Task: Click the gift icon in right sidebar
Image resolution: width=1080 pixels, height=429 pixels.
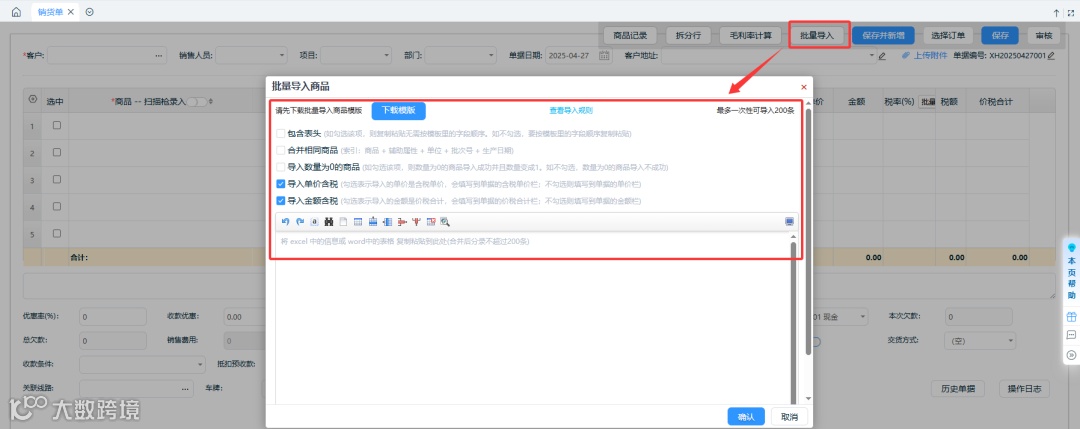Action: click(x=1071, y=317)
